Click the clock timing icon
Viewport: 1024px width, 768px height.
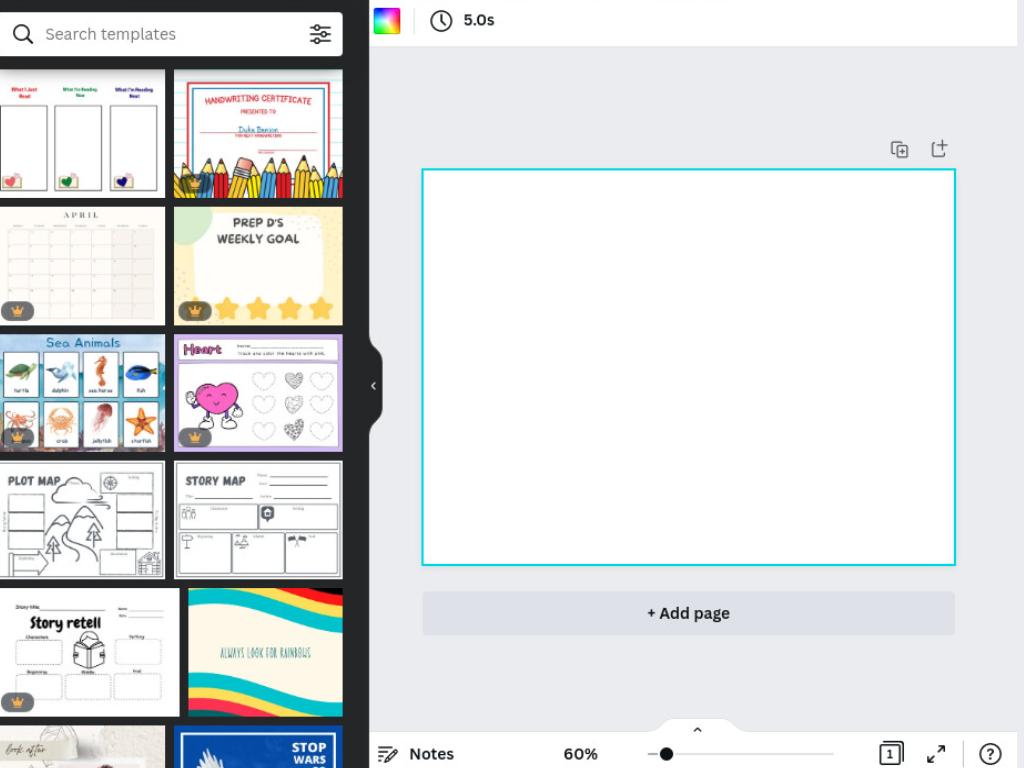[x=441, y=21]
